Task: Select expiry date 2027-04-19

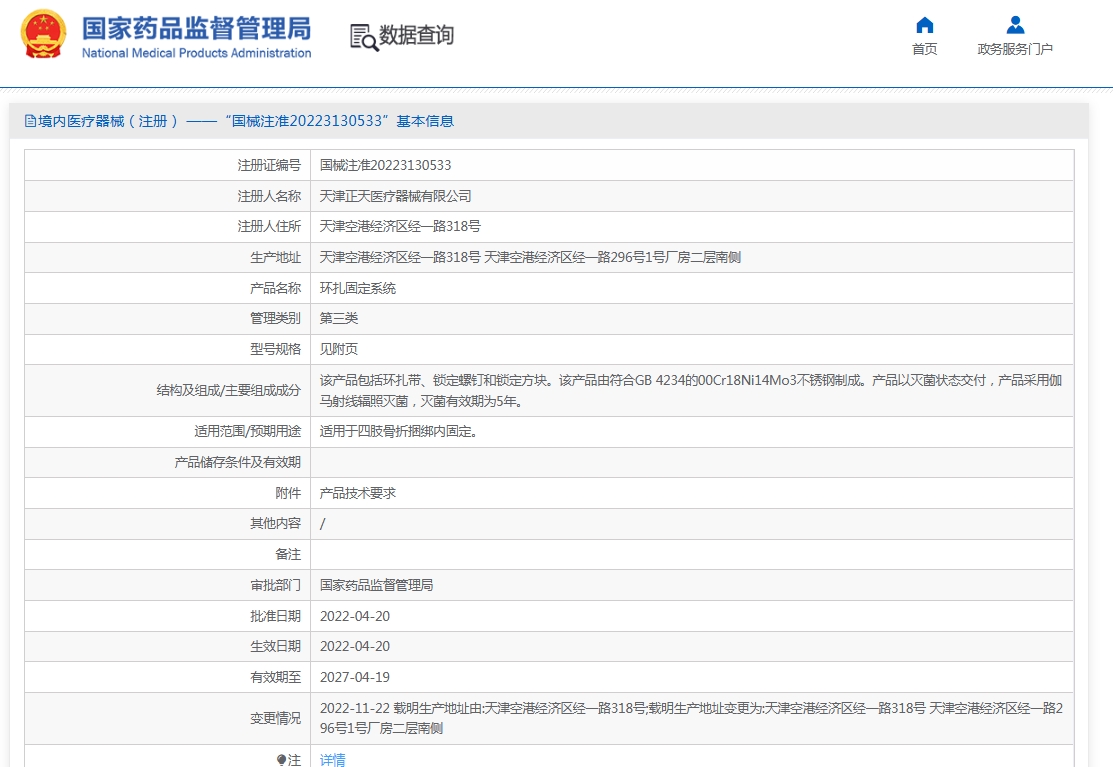Action: tap(355, 678)
